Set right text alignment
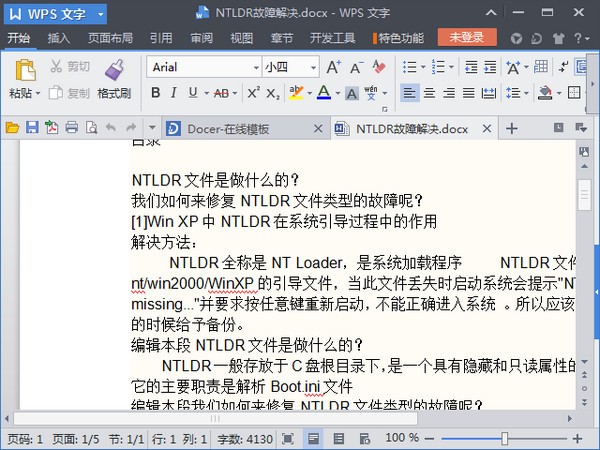600x450 pixels. [x=449, y=93]
